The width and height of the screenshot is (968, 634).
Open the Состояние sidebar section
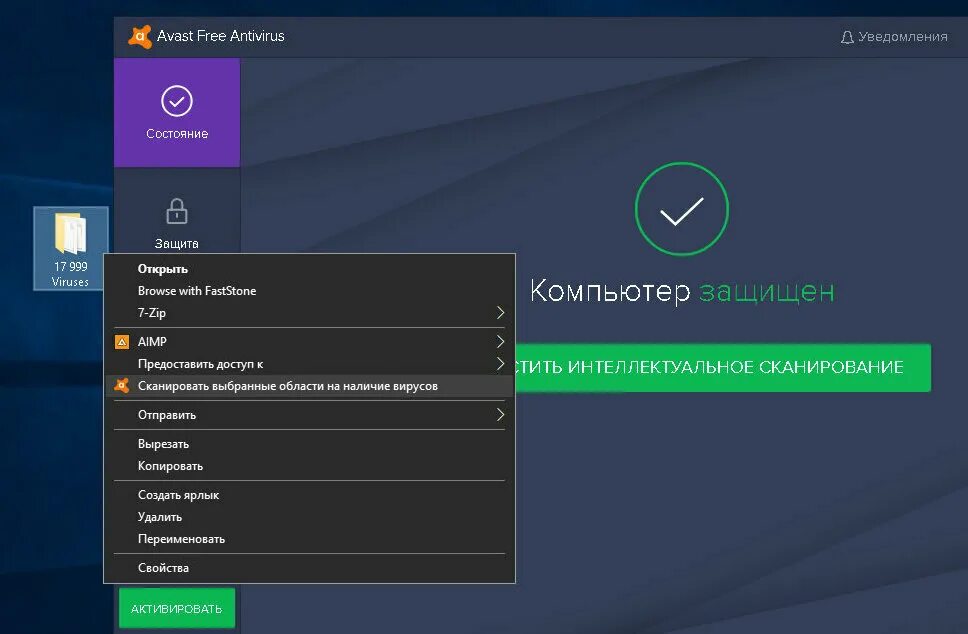tap(177, 112)
